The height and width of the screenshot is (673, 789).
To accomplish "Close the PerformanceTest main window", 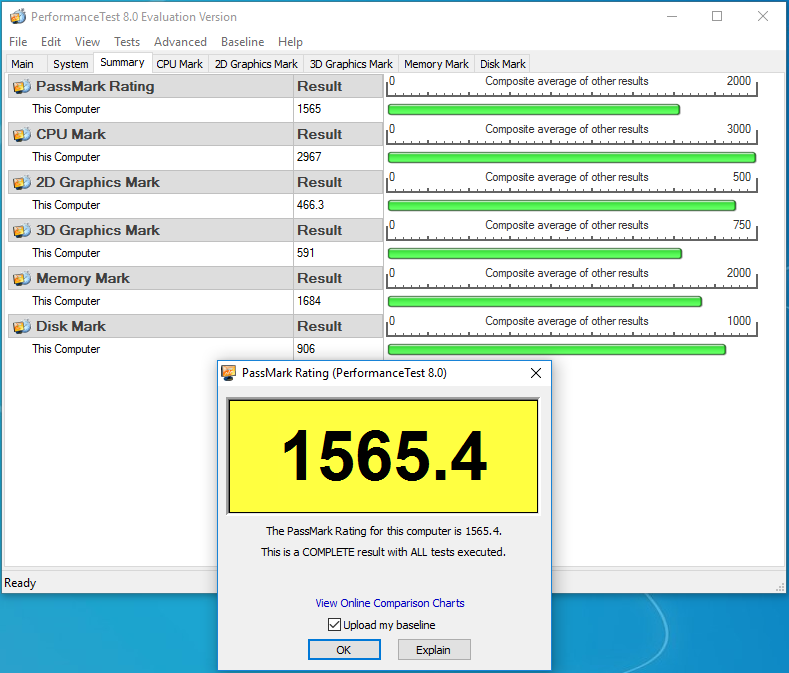I will 763,16.
